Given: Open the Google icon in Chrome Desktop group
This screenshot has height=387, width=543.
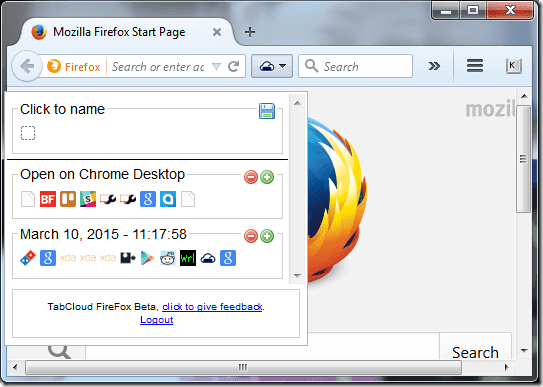Looking at the screenshot, I should pos(148,199).
